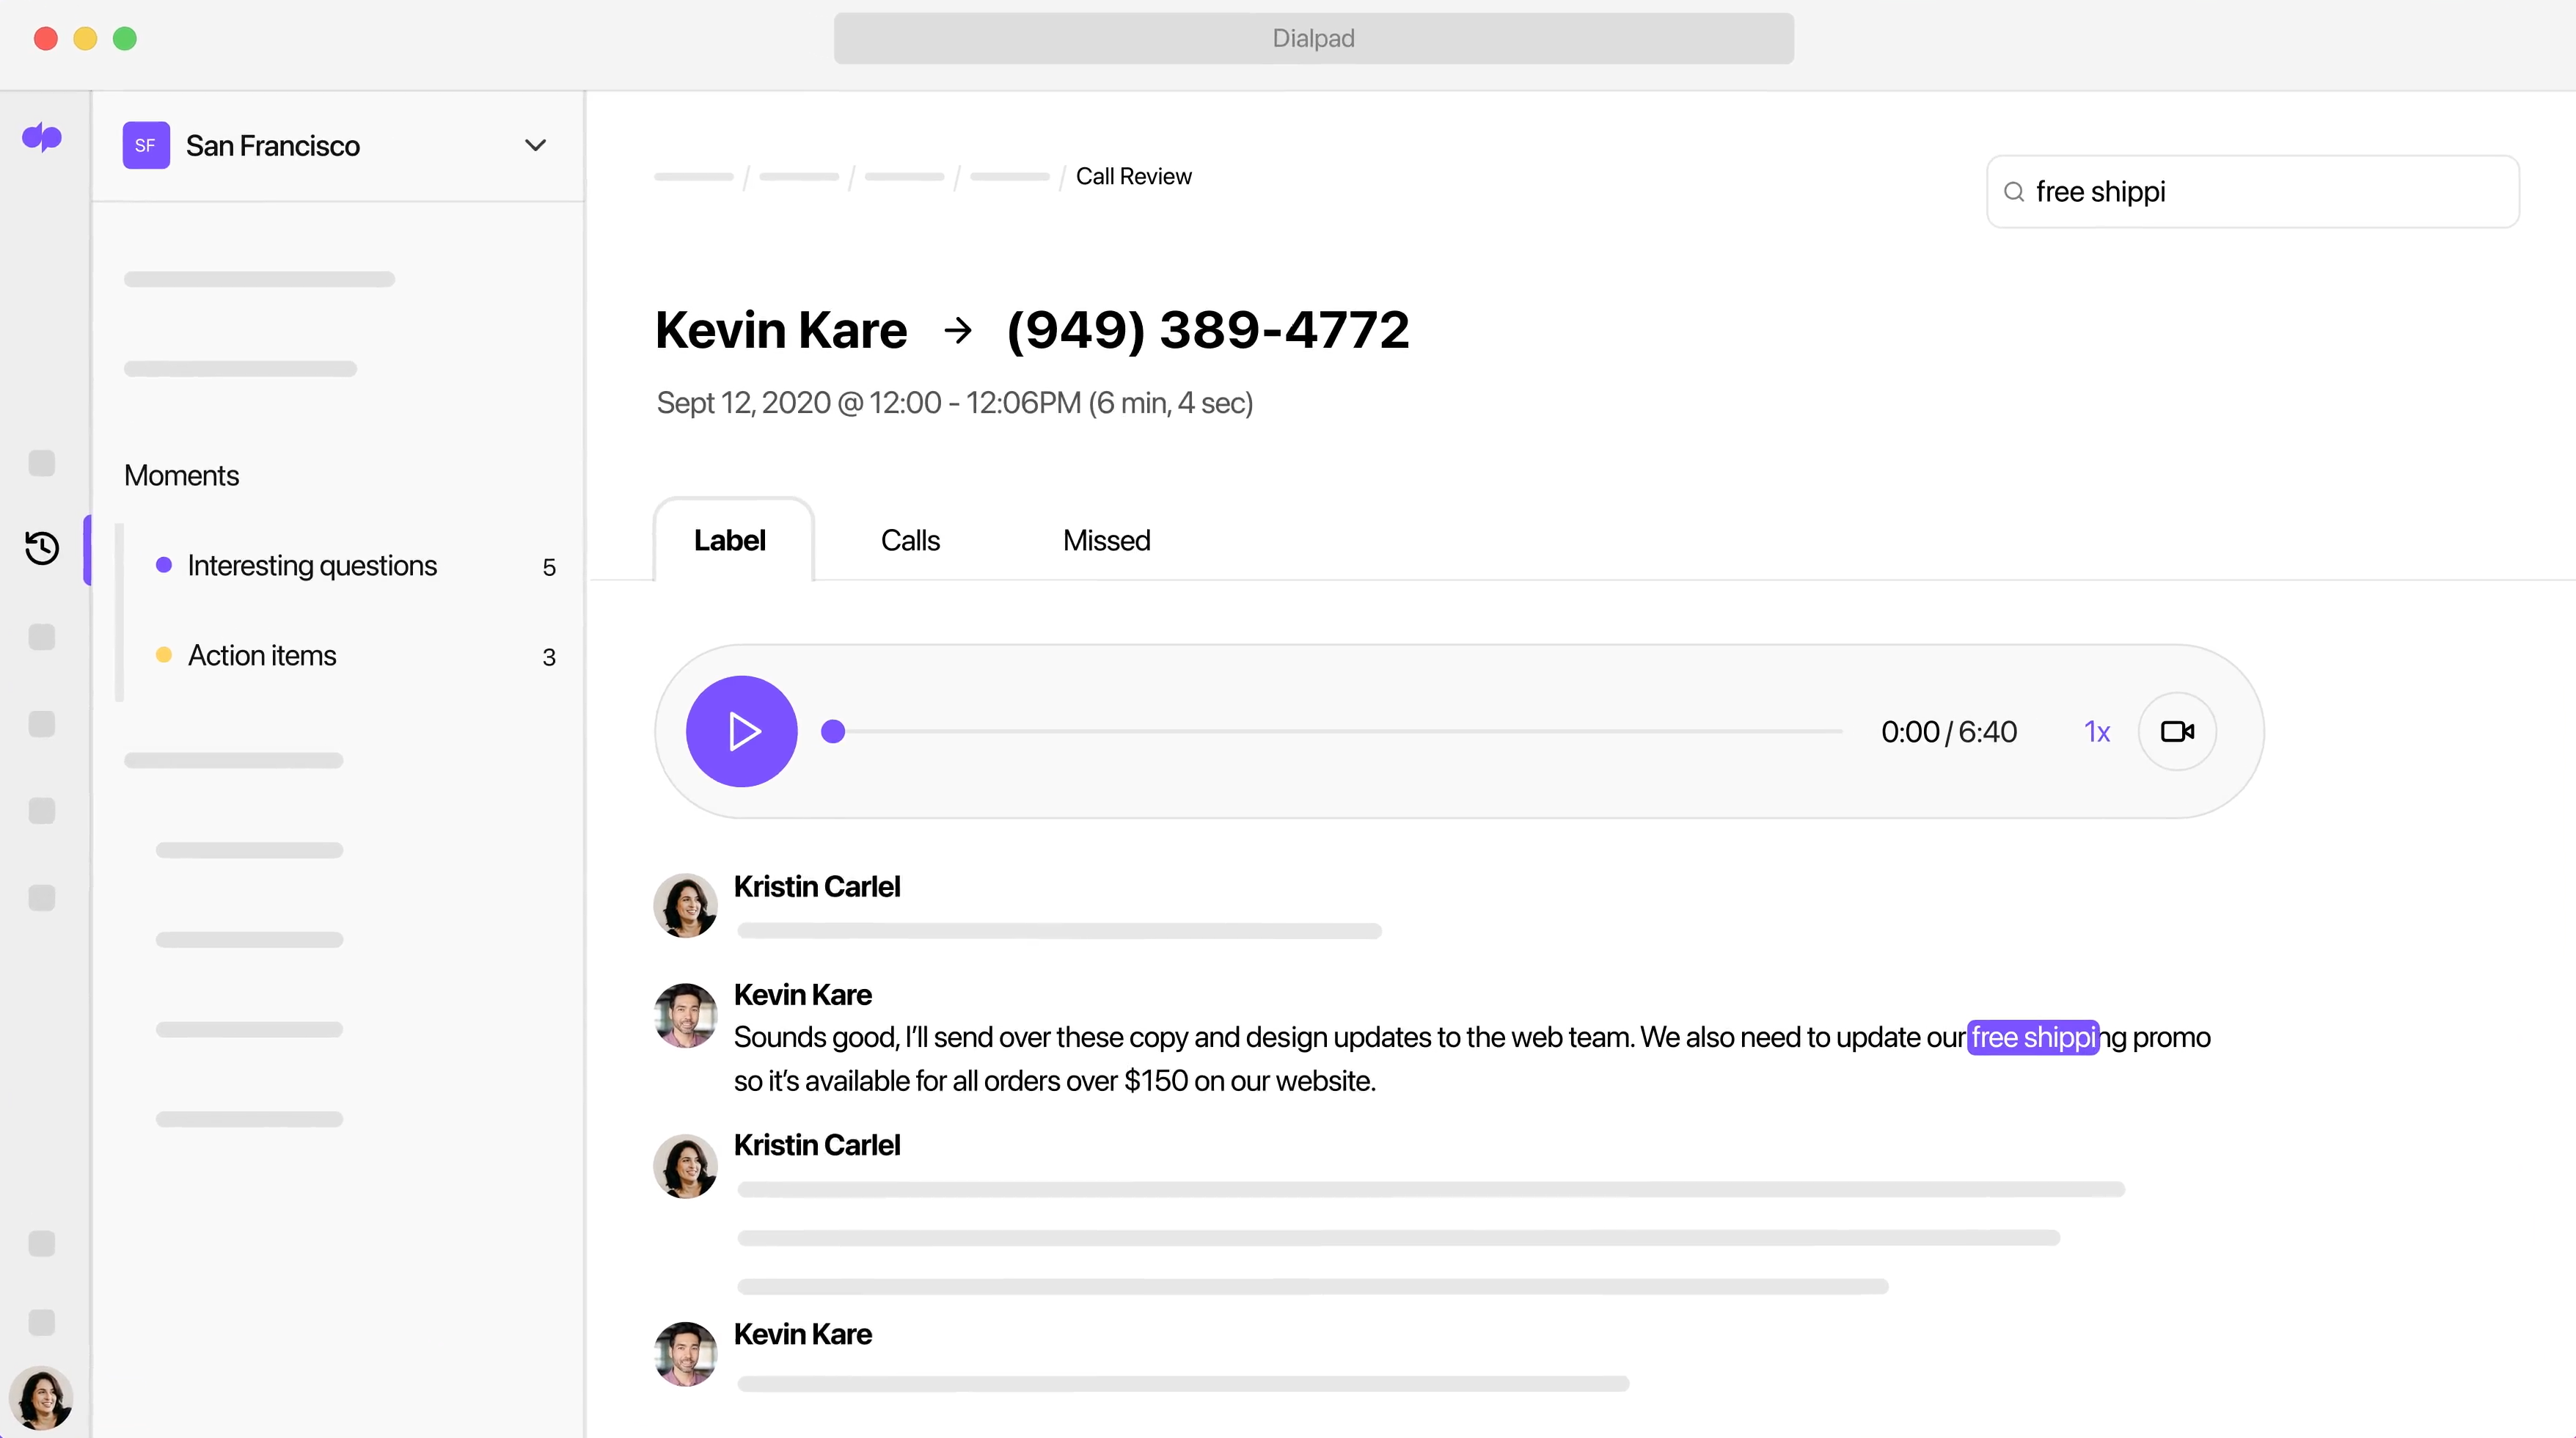The height and width of the screenshot is (1438, 2576).
Task: Click the Dialpad app icon in sidebar
Action: (43, 138)
